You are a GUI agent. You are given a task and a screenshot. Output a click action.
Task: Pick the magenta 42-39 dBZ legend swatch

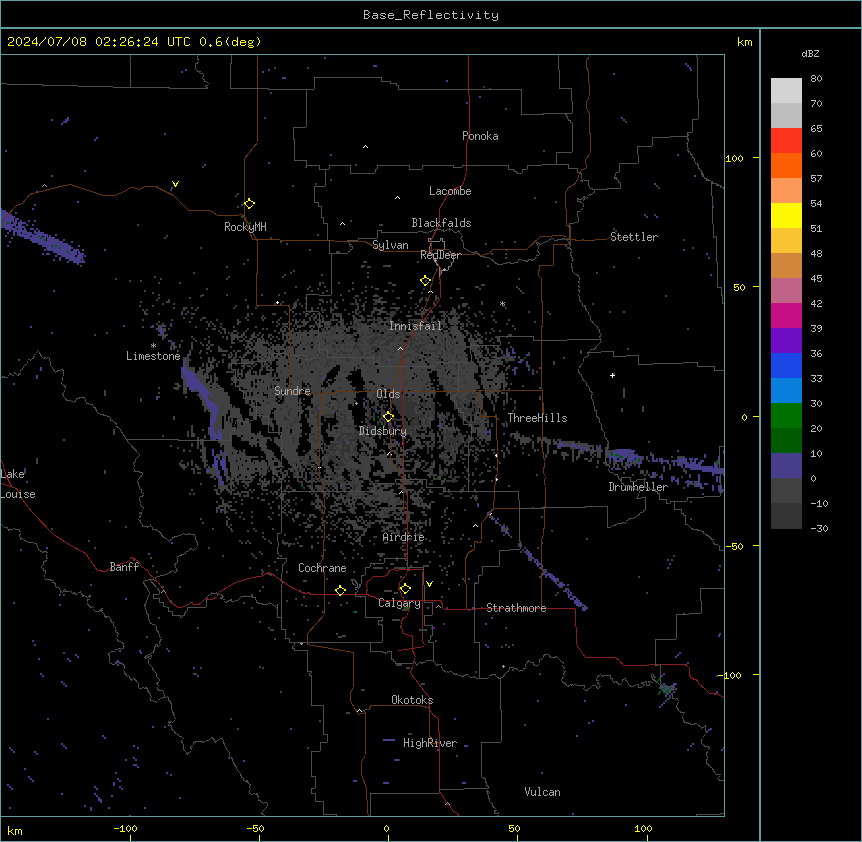pyautogui.click(x=786, y=315)
